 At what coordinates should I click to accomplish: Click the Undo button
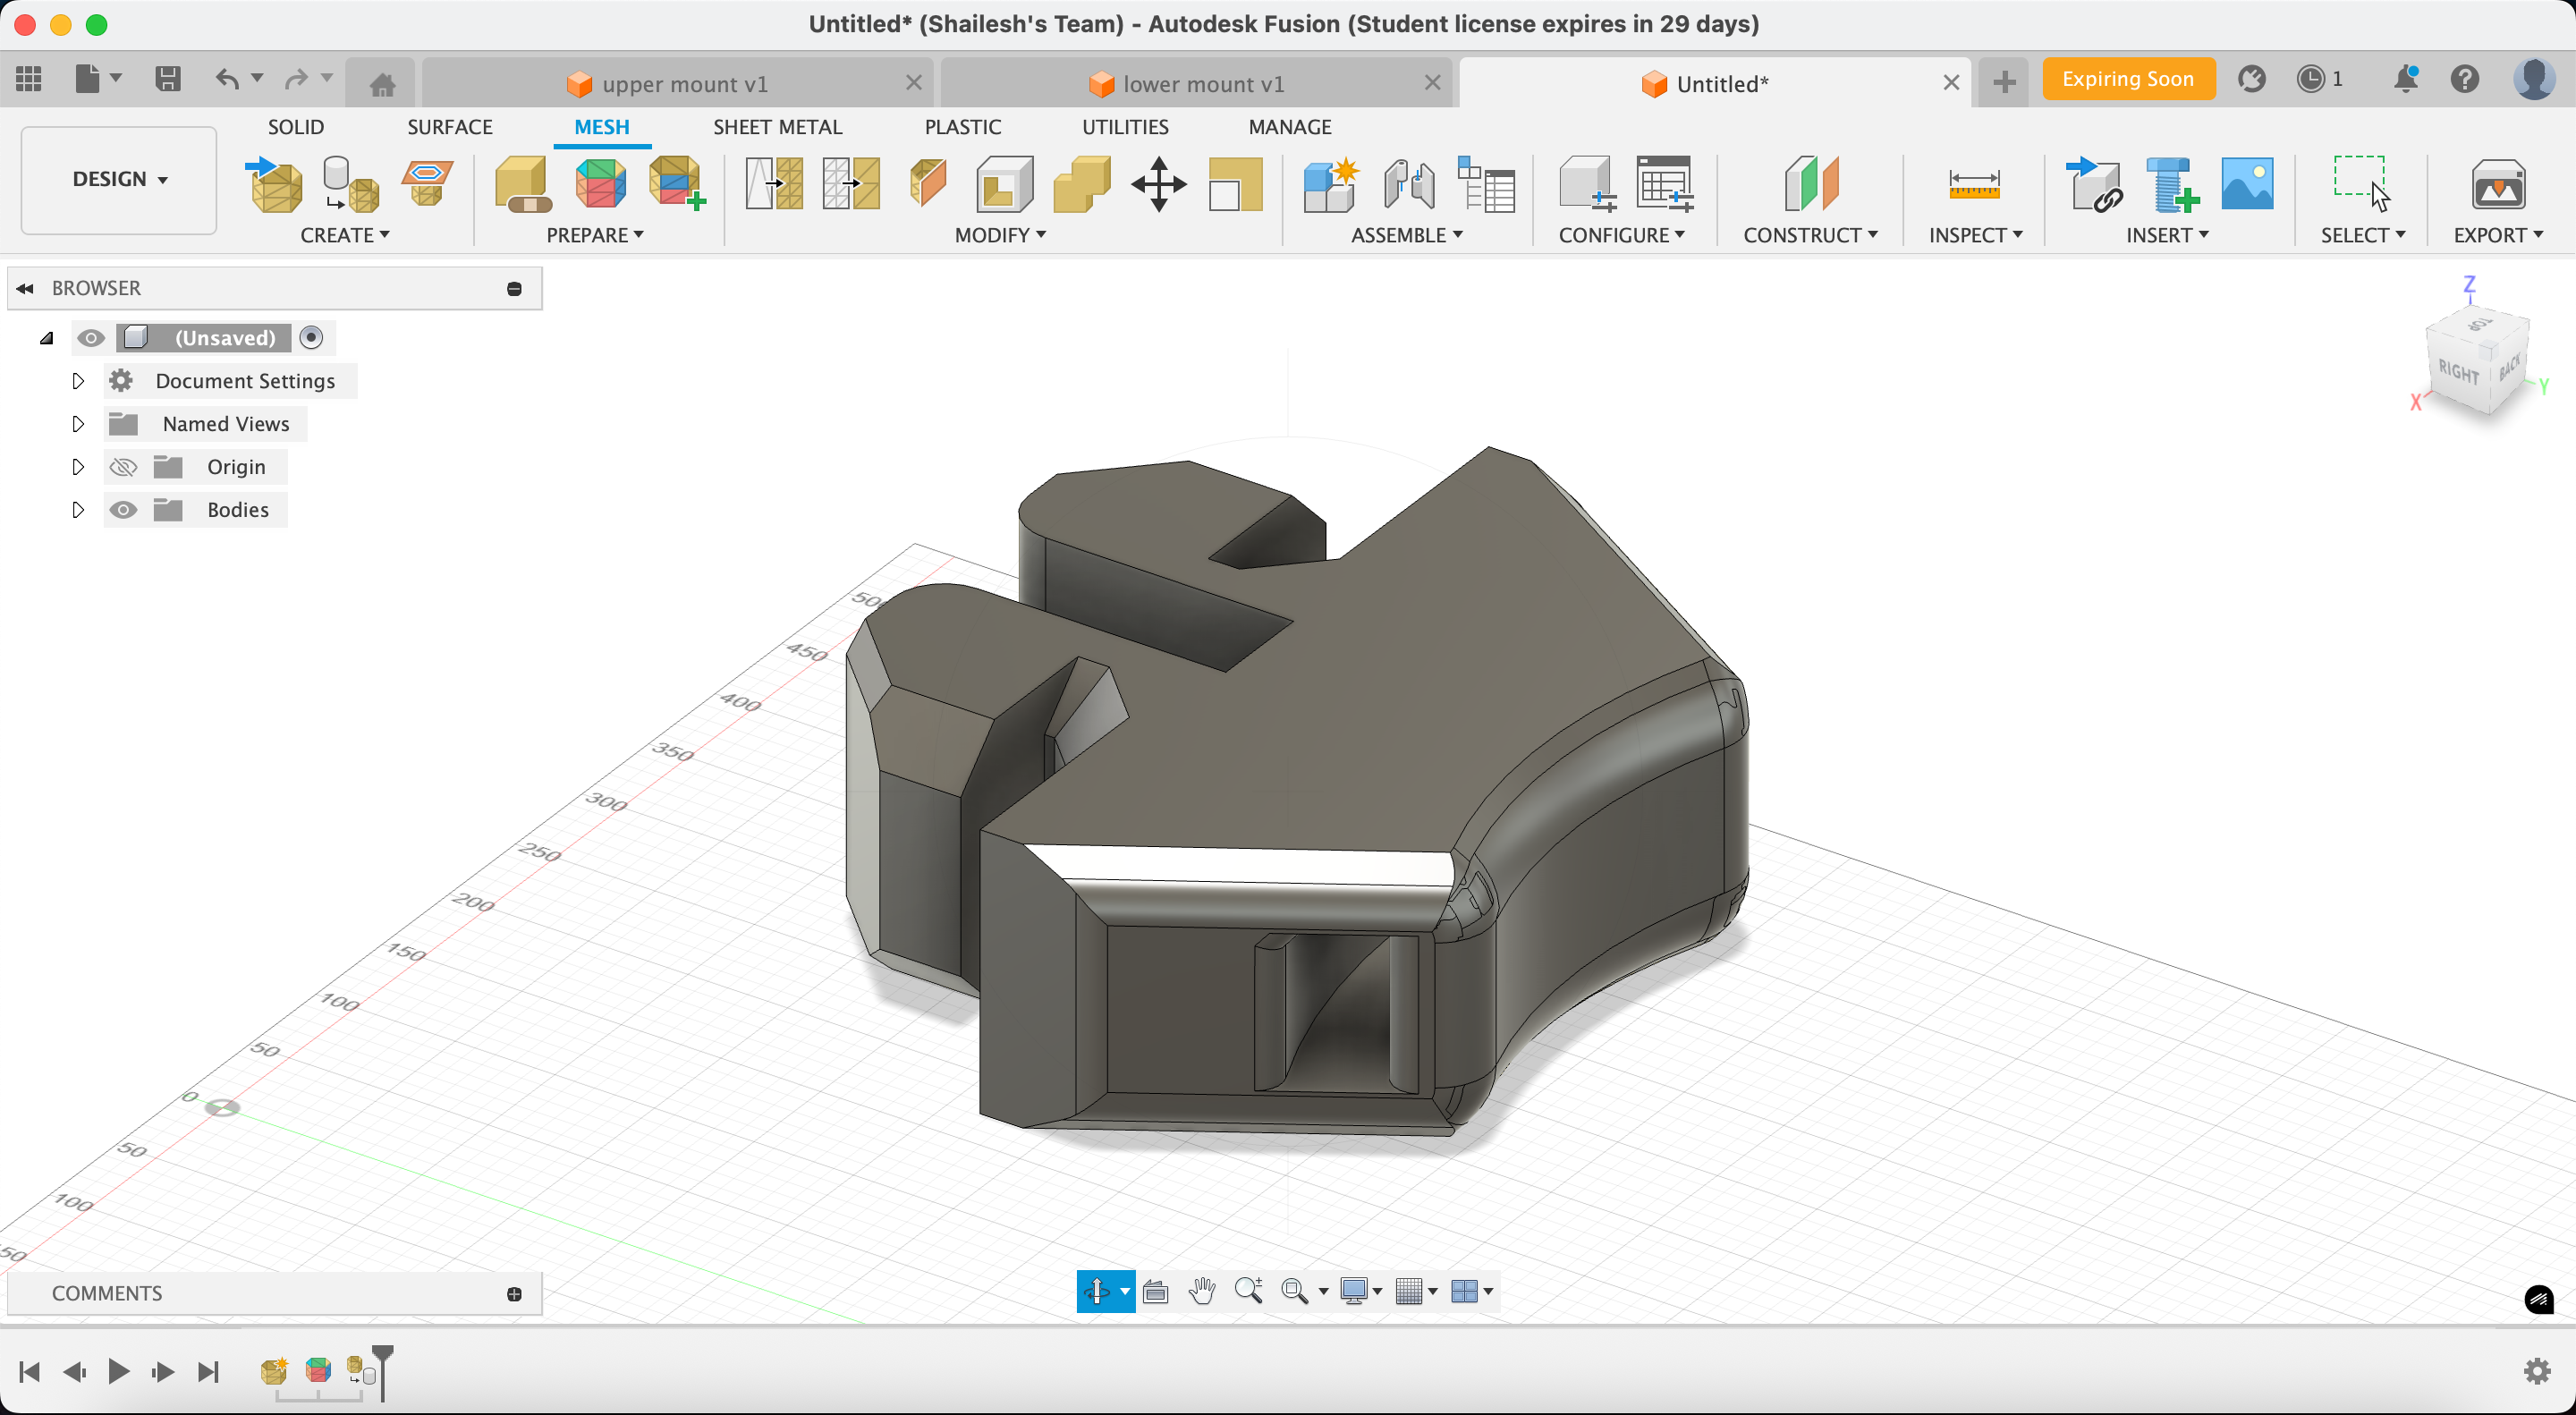(227, 79)
